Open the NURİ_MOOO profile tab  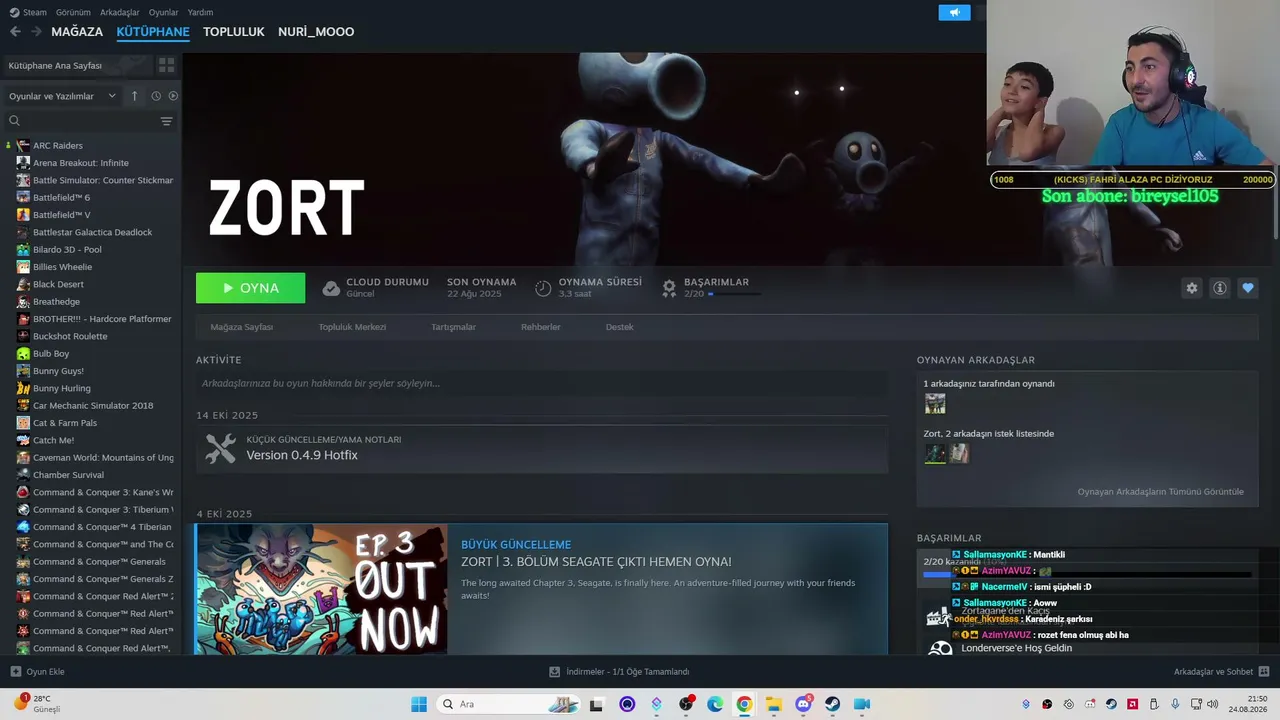(316, 32)
